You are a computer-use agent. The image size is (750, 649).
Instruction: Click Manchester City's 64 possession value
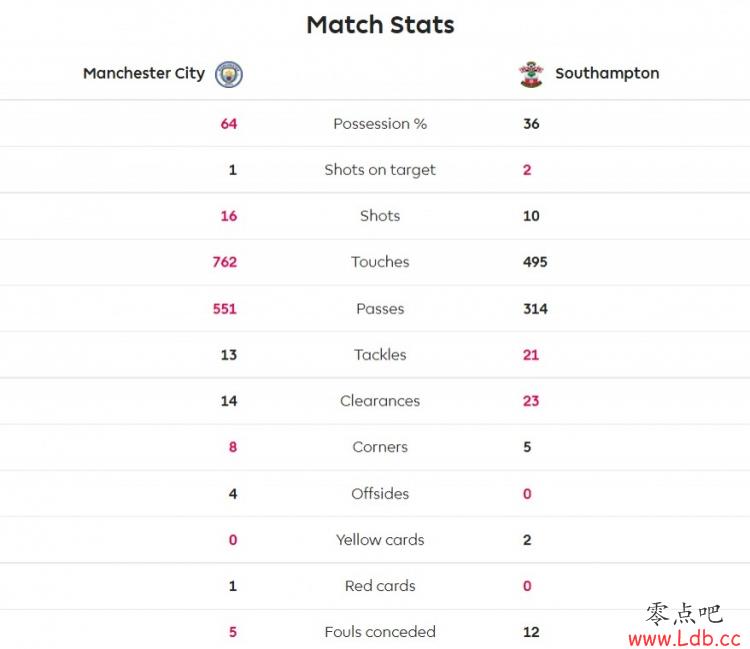click(229, 124)
